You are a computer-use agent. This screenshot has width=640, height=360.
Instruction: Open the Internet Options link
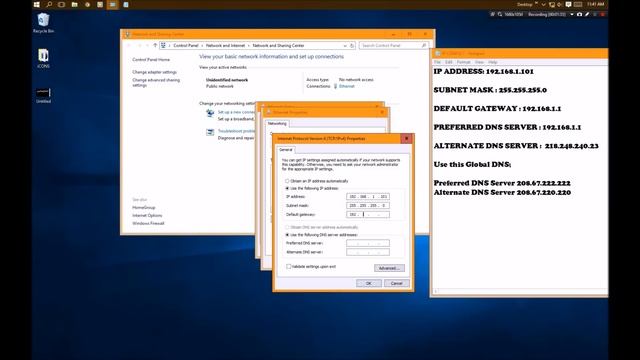click(147, 216)
